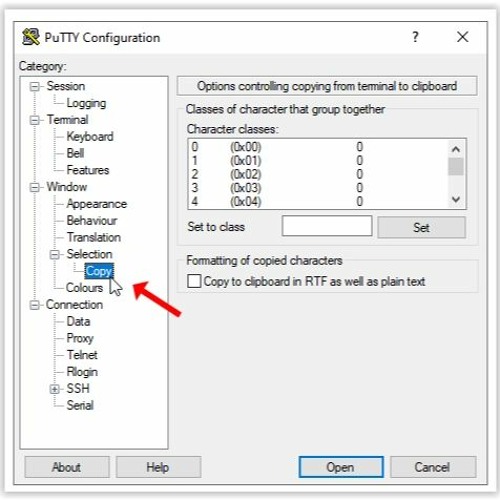Click the character classes scrollbar thumb
The height and width of the screenshot is (500, 500).
pyautogui.click(x=456, y=166)
